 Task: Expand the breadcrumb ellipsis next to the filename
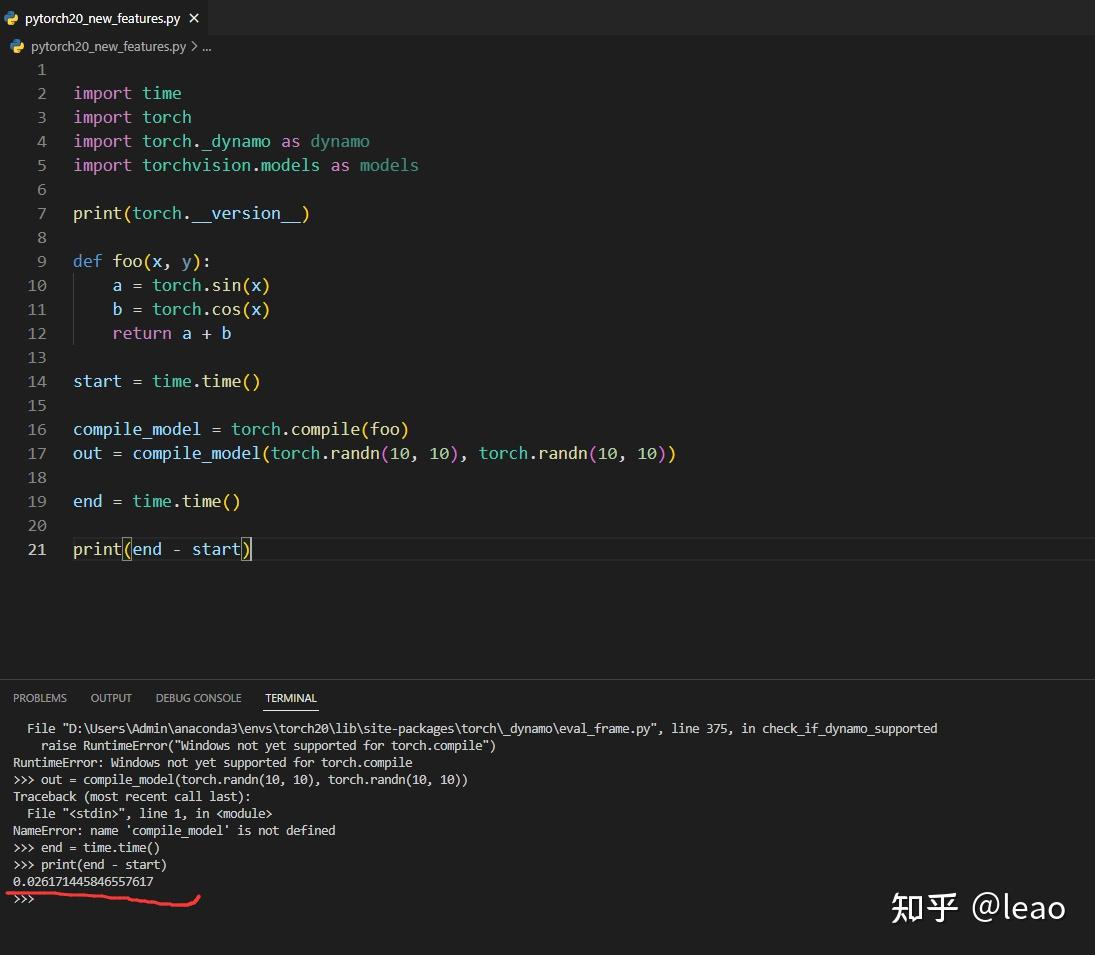point(206,46)
